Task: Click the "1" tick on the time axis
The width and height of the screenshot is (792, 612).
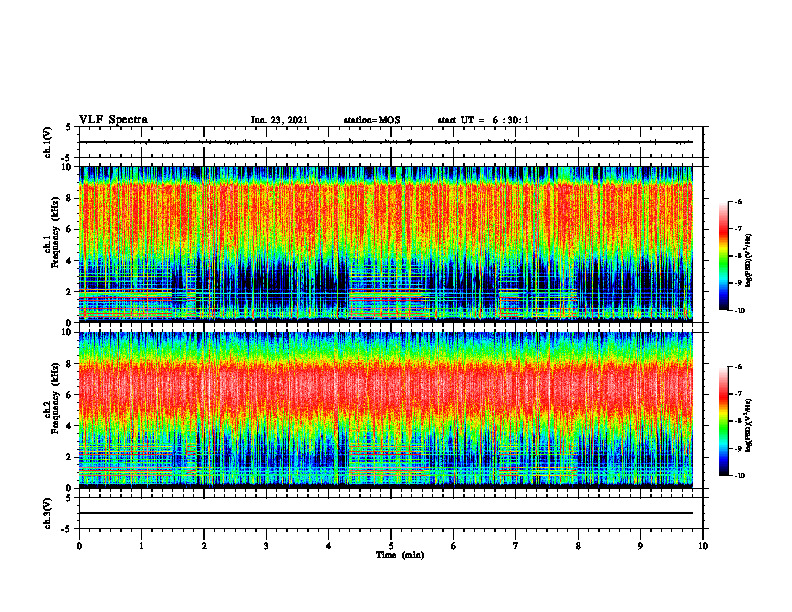Action: click(141, 546)
